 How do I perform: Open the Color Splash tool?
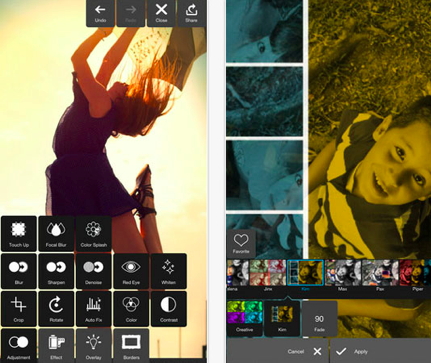[x=94, y=234]
